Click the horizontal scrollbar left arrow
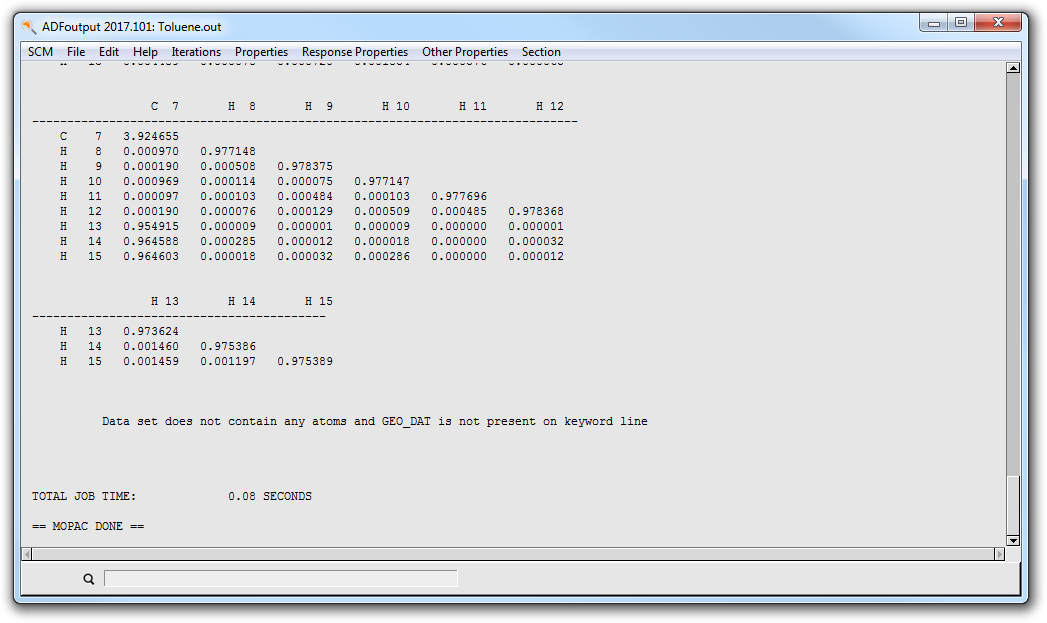Image resolution: width=1047 pixels, height=623 pixels. click(27, 554)
